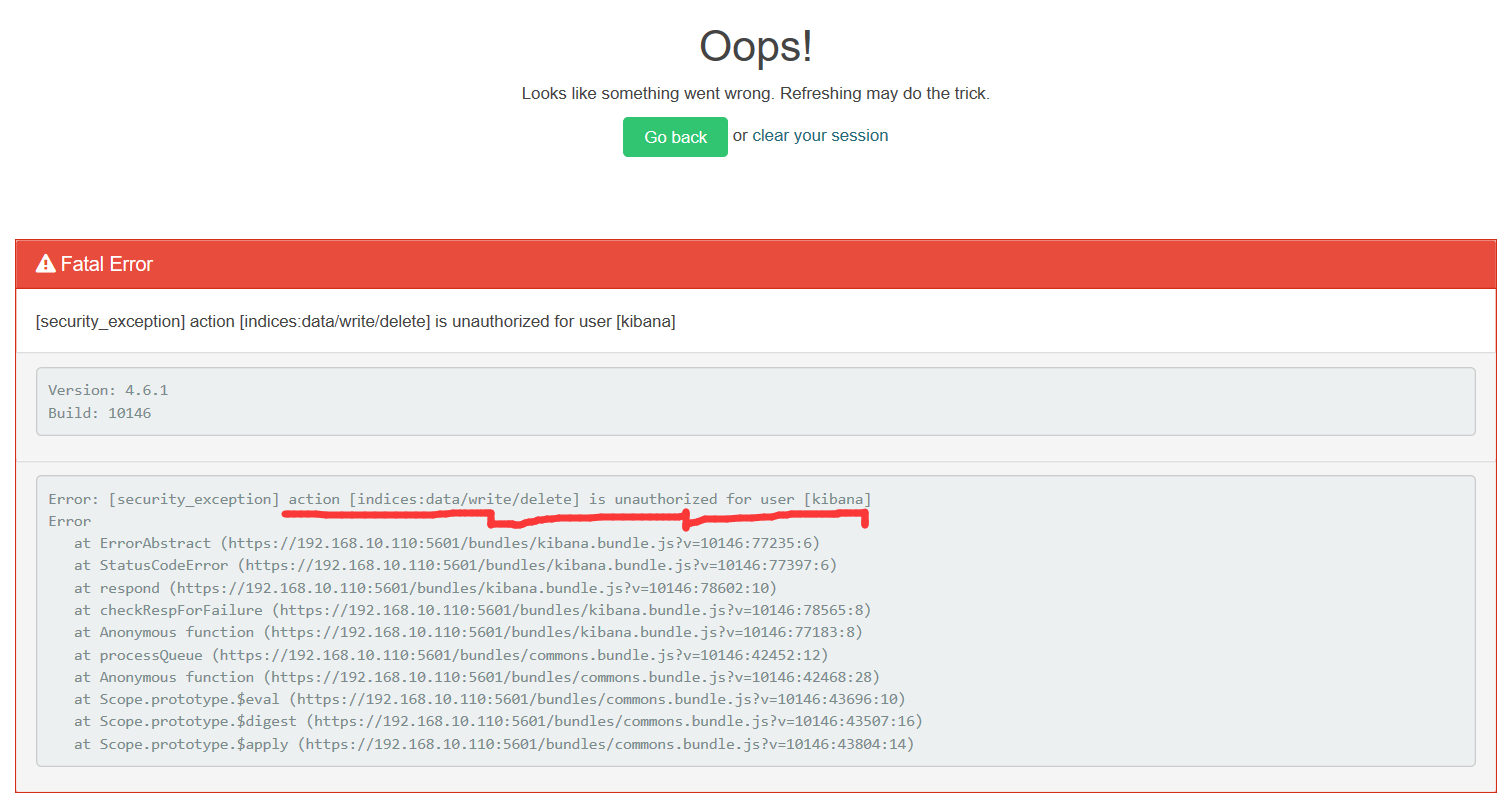Select the Scope.prototype.$eval stack line
The image size is (1509, 801).
point(490,699)
